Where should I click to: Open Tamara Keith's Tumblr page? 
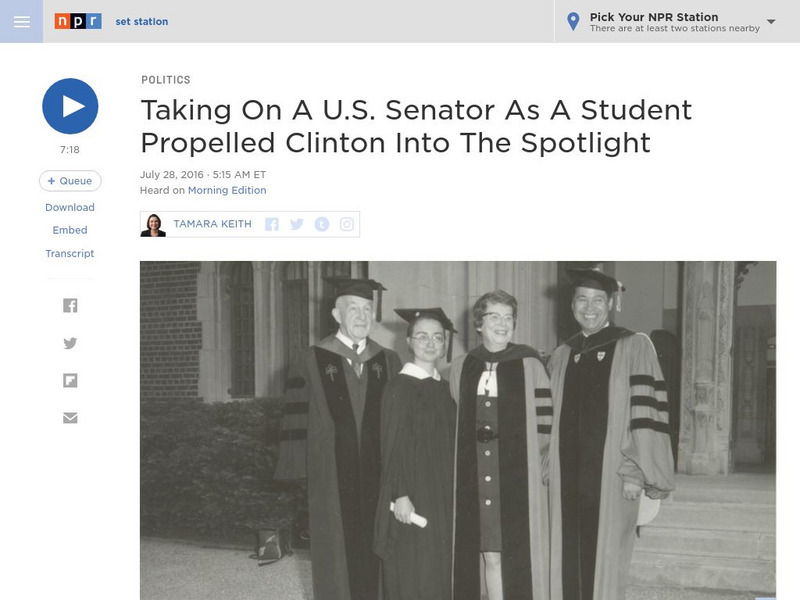321,224
